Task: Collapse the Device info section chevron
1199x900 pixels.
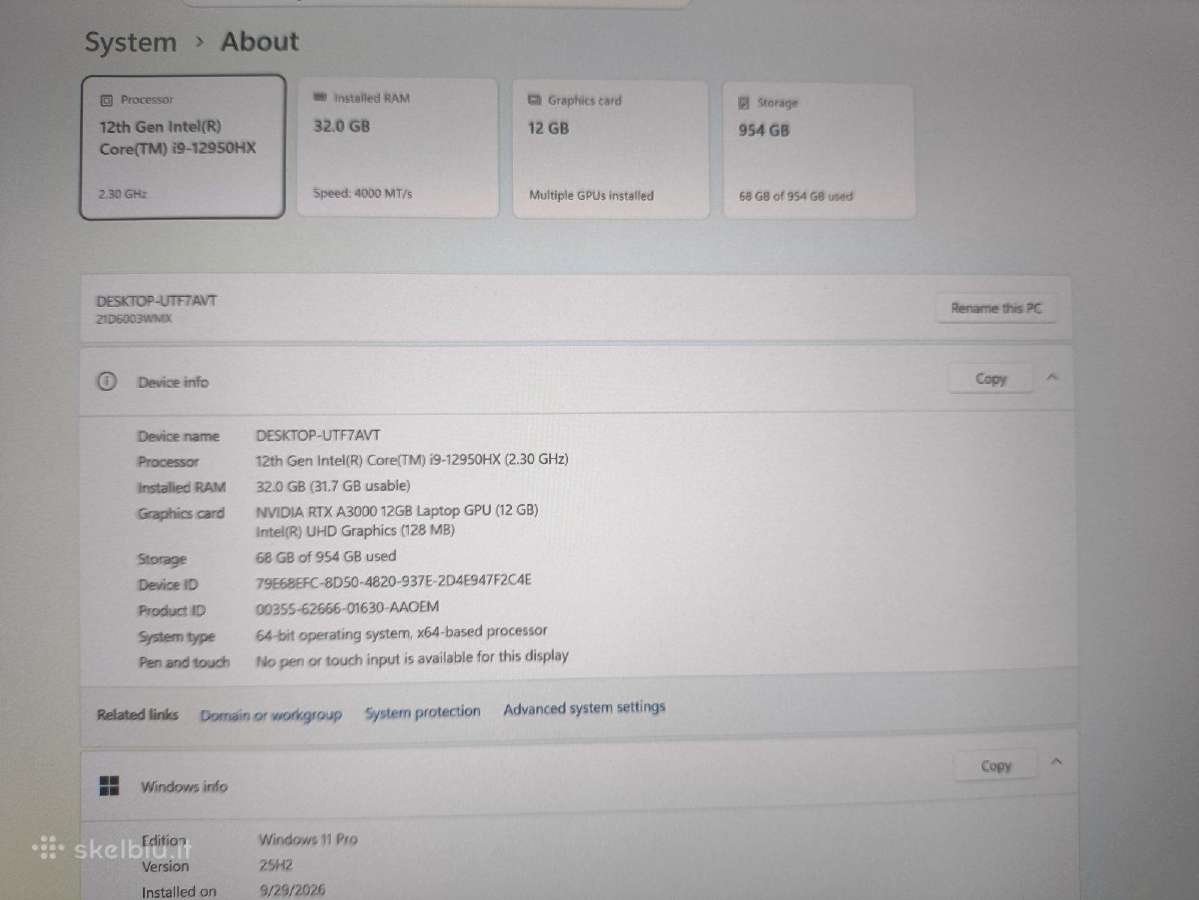Action: coord(1052,377)
